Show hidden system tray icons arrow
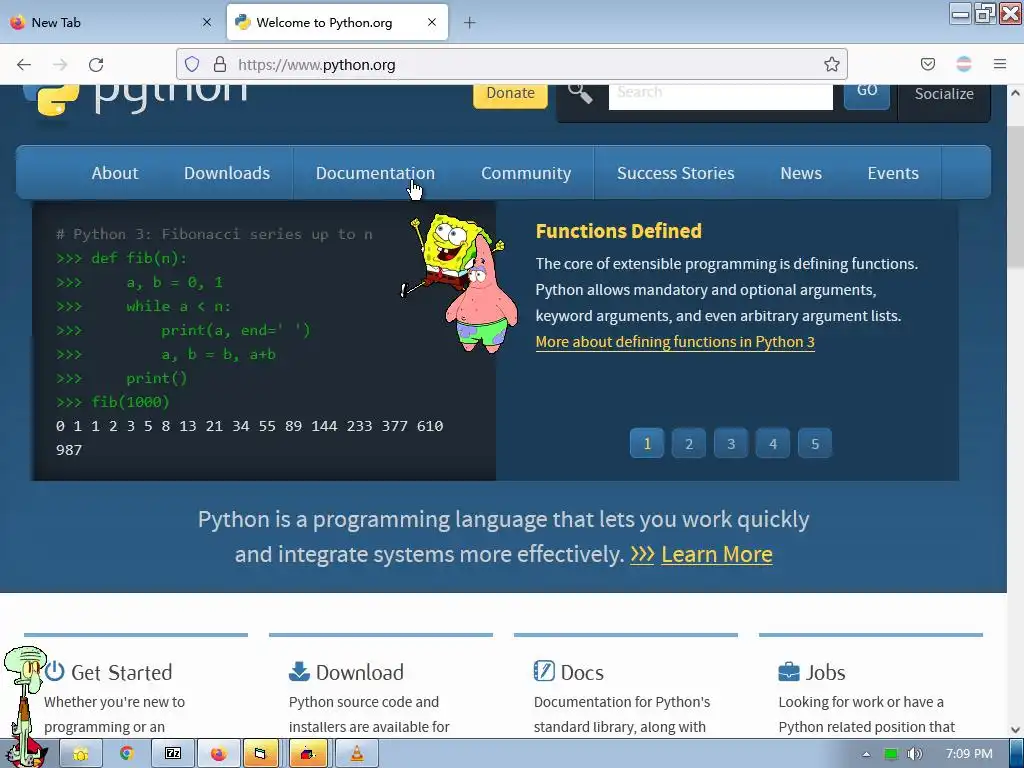1024x768 pixels. click(866, 754)
